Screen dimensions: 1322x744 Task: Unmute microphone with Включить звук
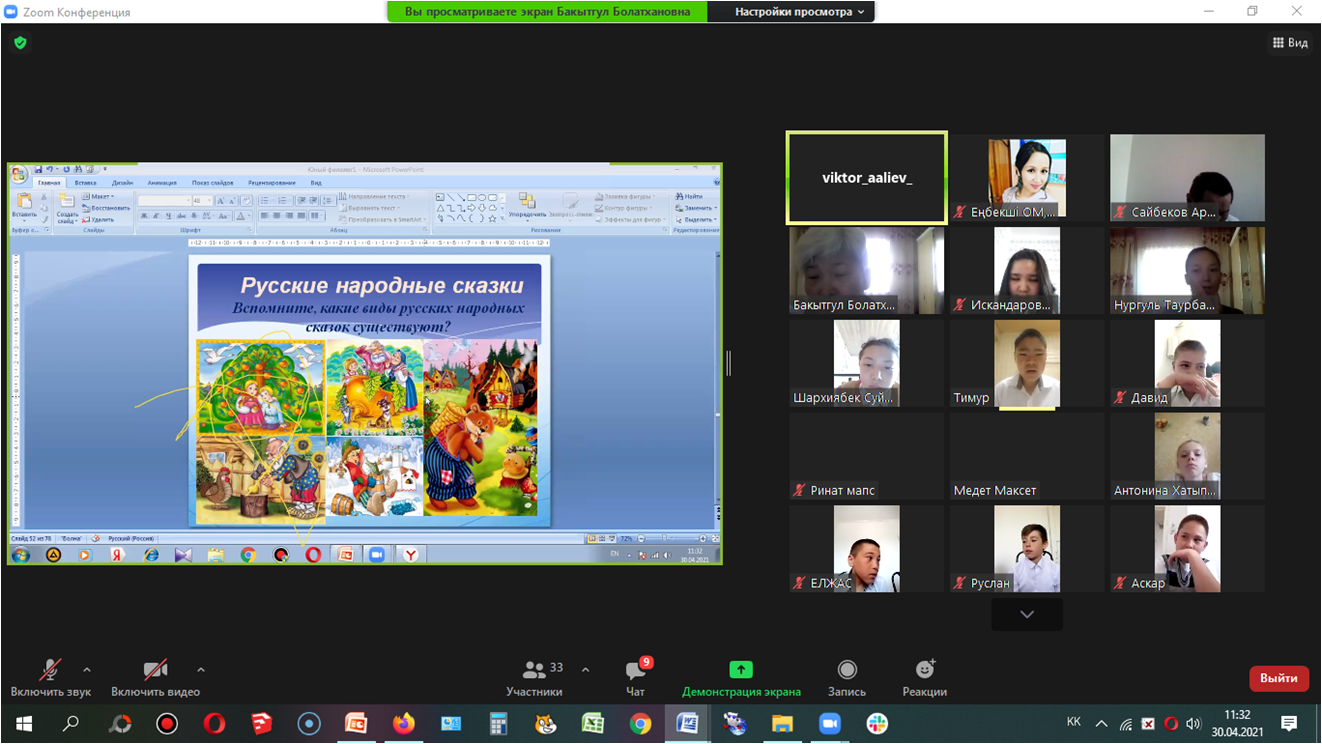pos(50,671)
